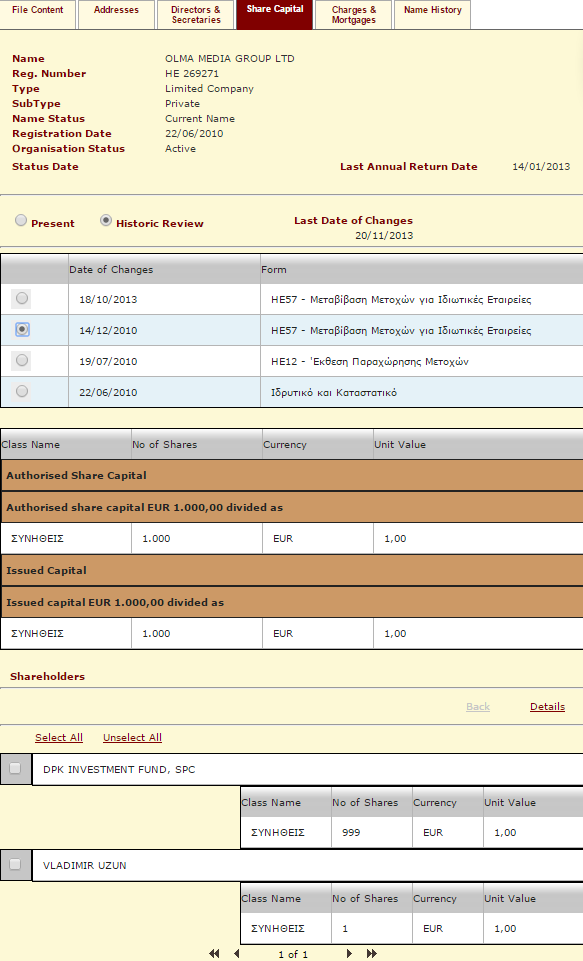
Task: Click the Back link
Action: [478, 707]
